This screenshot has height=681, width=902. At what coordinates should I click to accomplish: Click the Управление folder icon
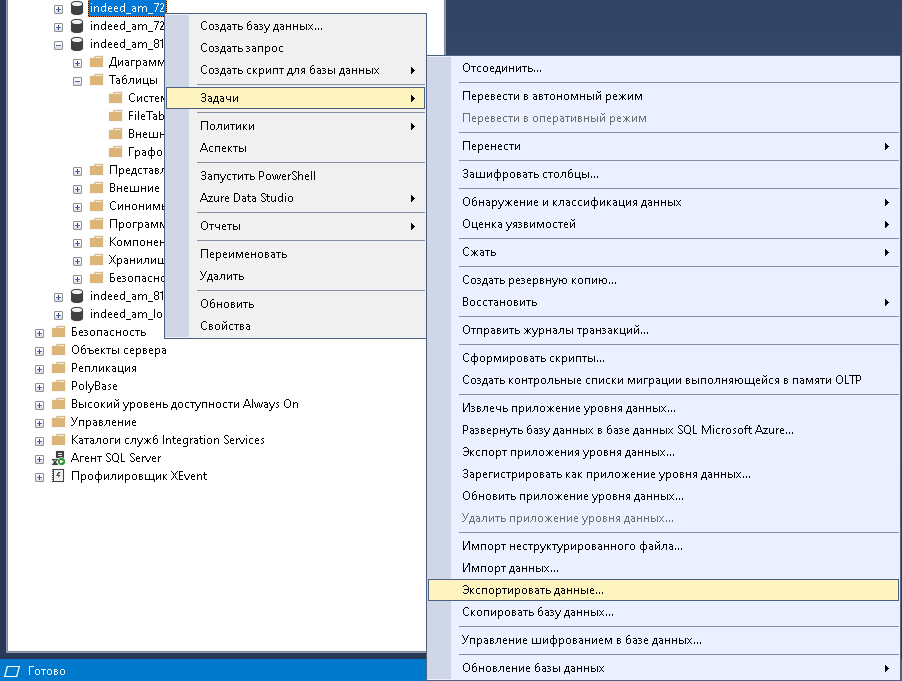point(58,422)
